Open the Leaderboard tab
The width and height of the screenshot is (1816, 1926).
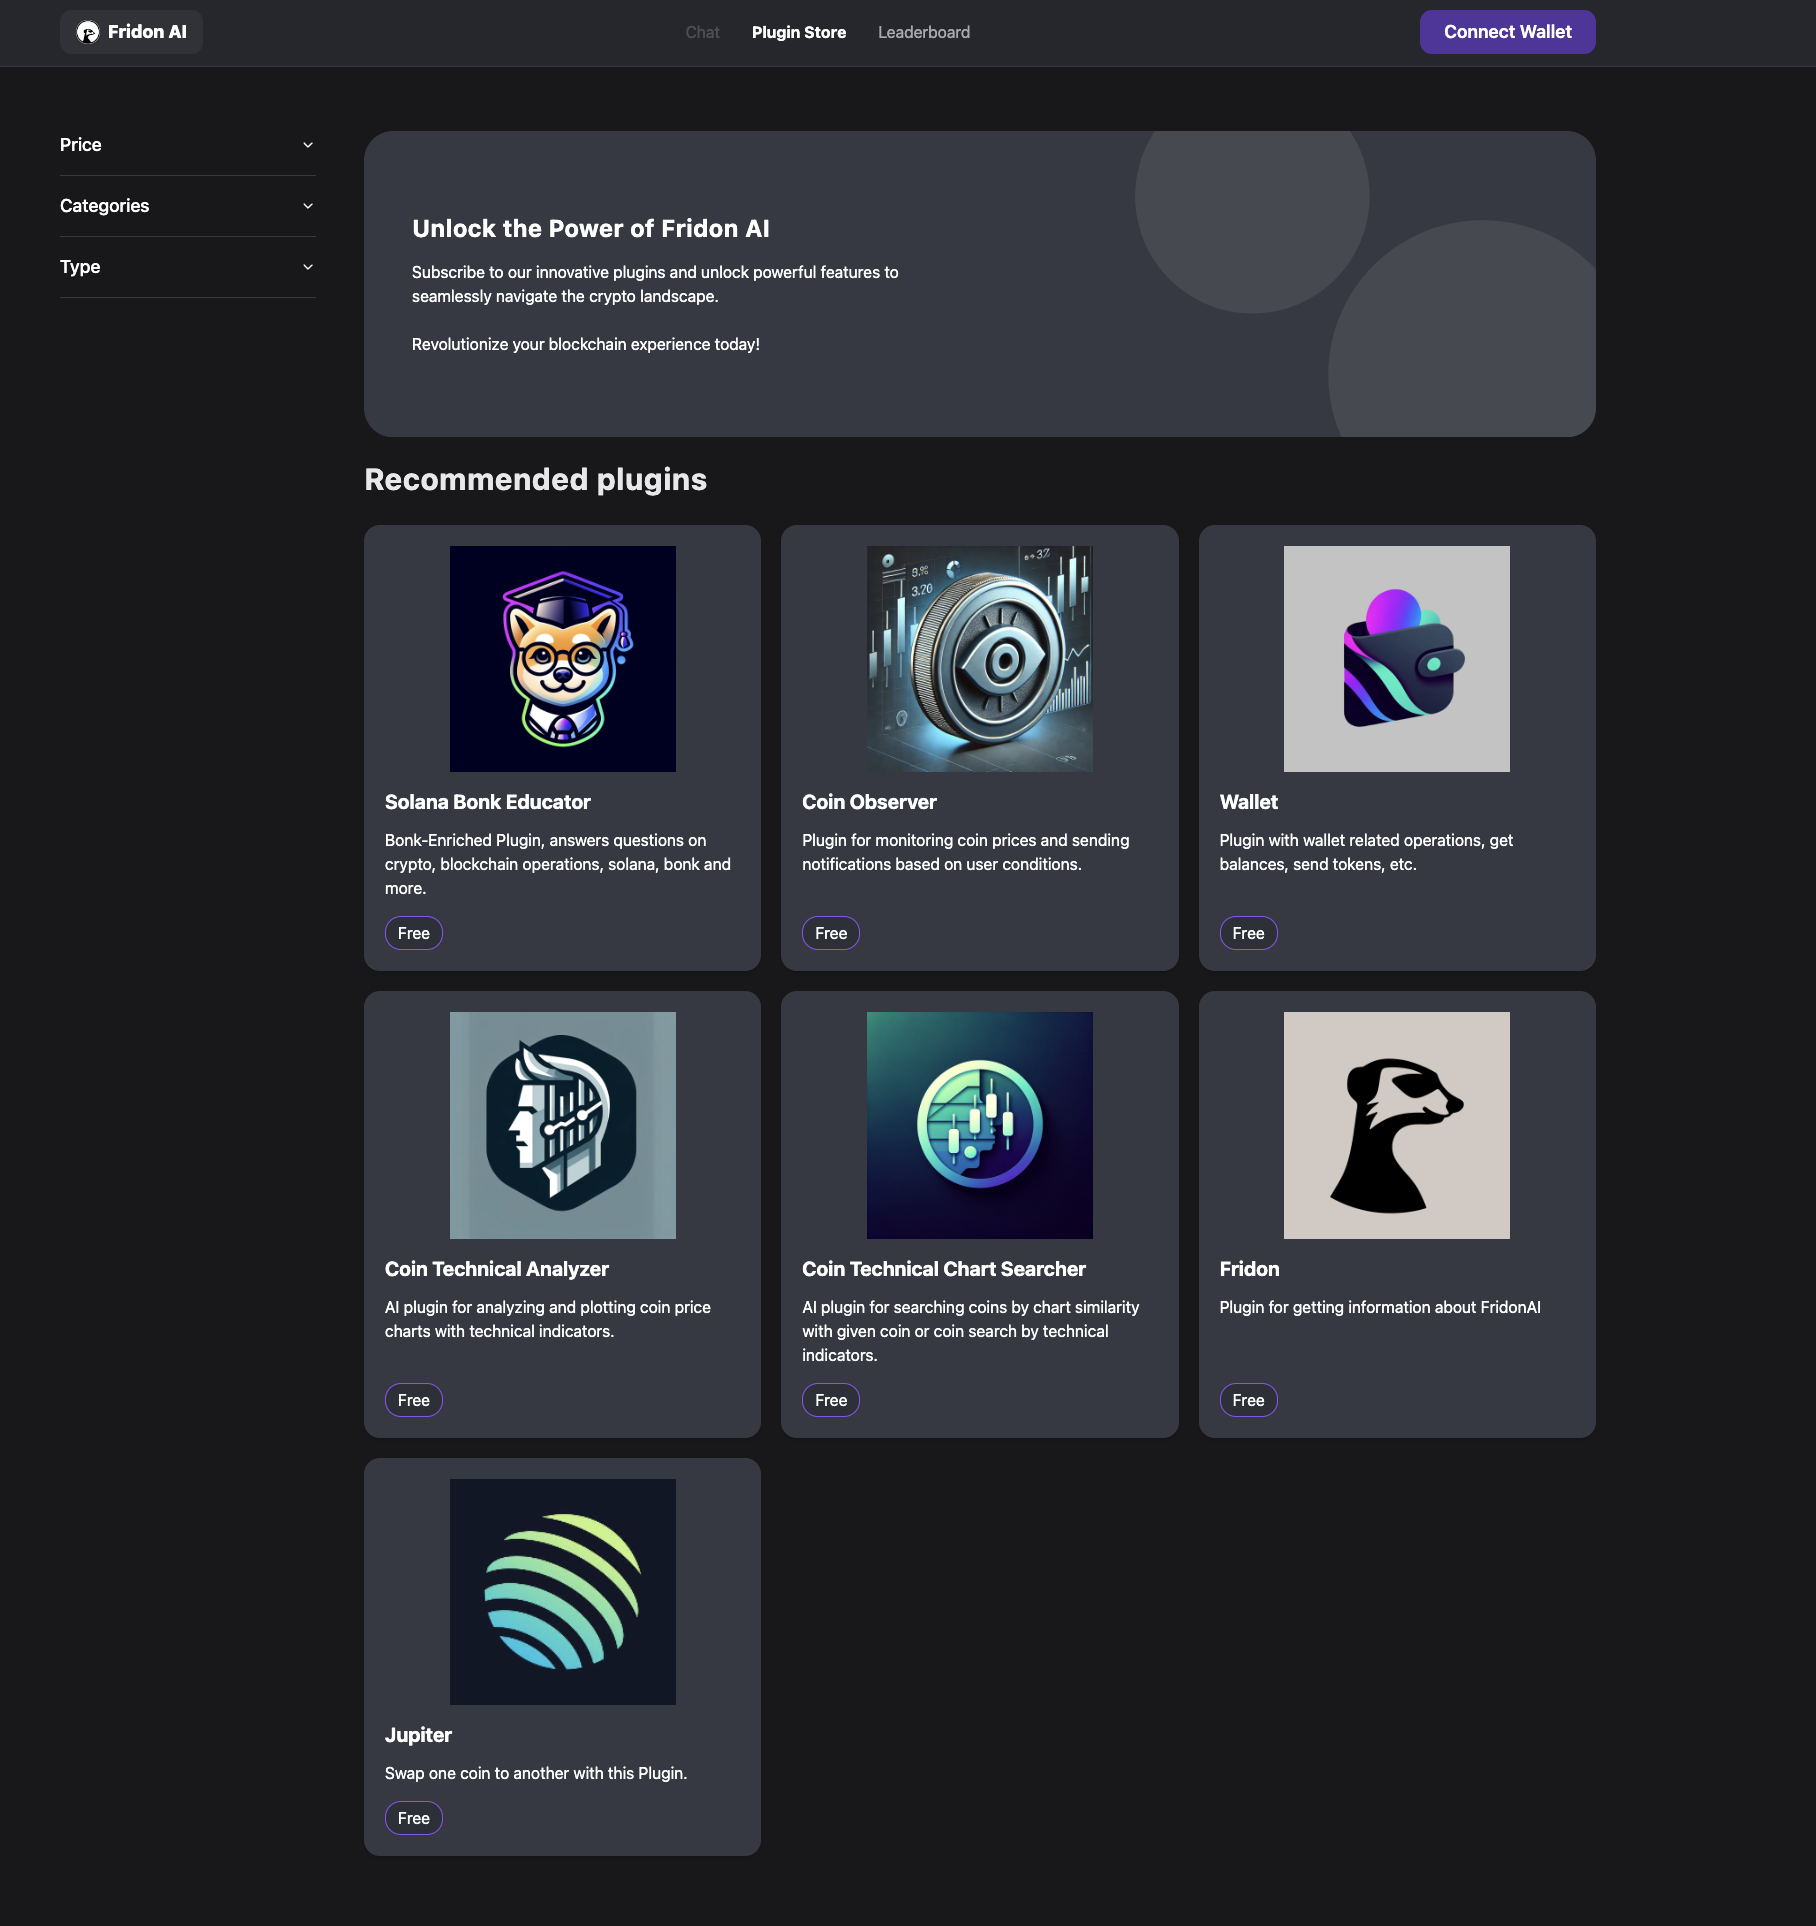[923, 32]
